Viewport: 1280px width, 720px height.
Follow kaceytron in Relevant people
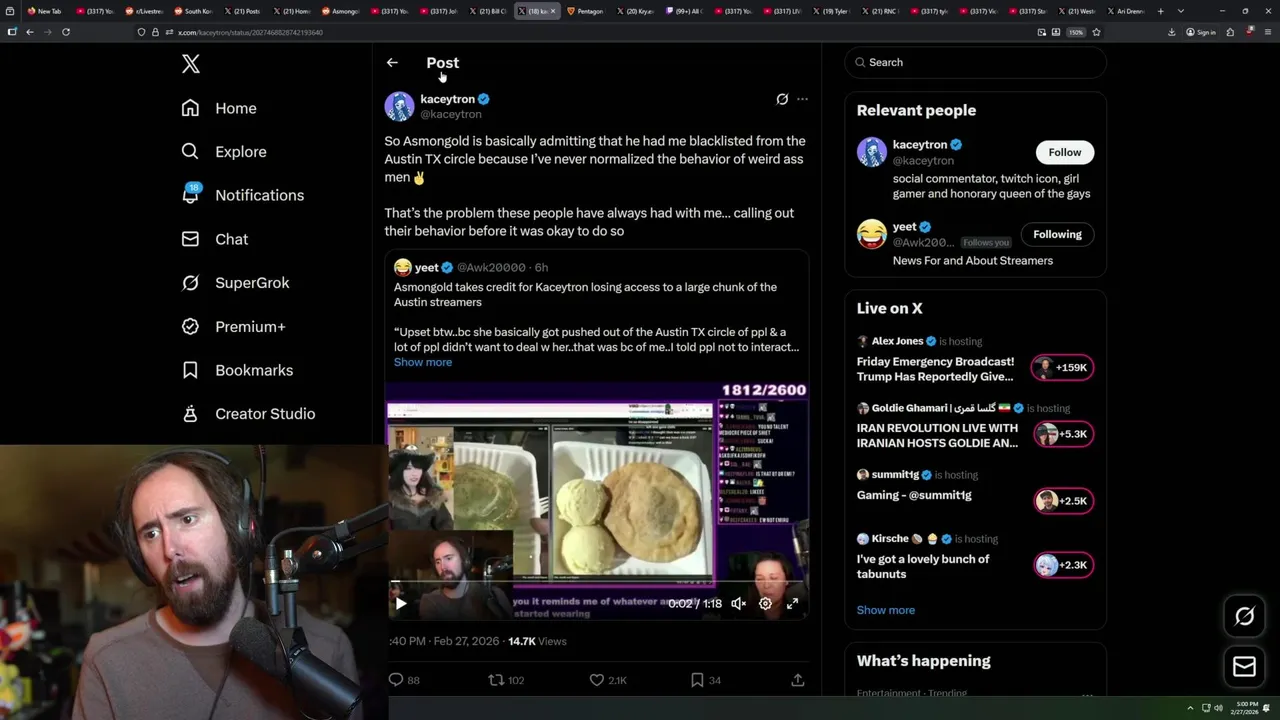click(x=1065, y=152)
